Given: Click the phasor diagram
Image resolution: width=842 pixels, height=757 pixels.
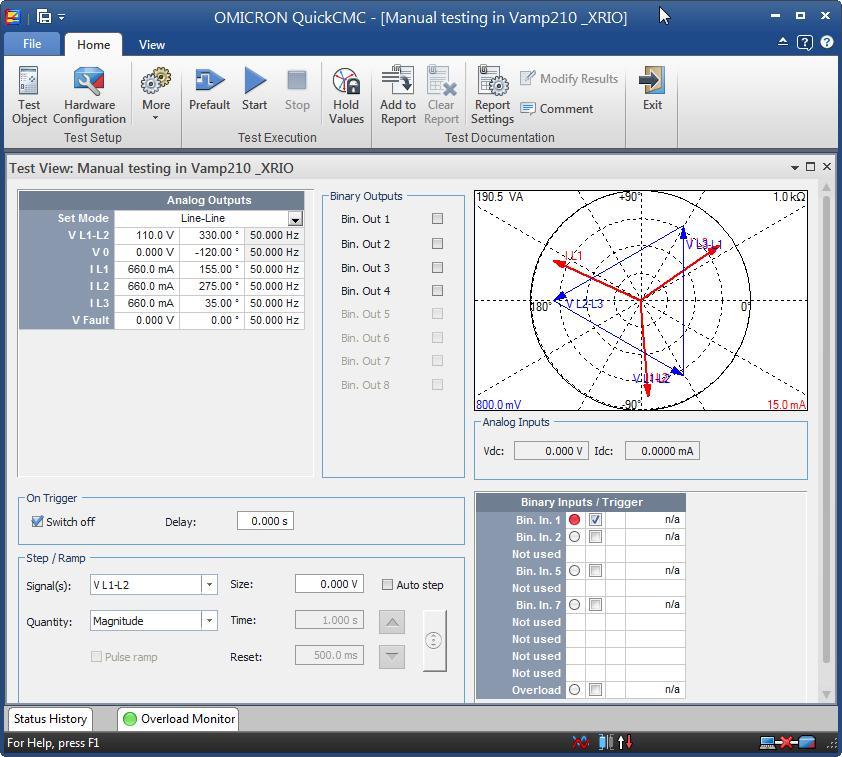Looking at the screenshot, I should click(x=641, y=300).
